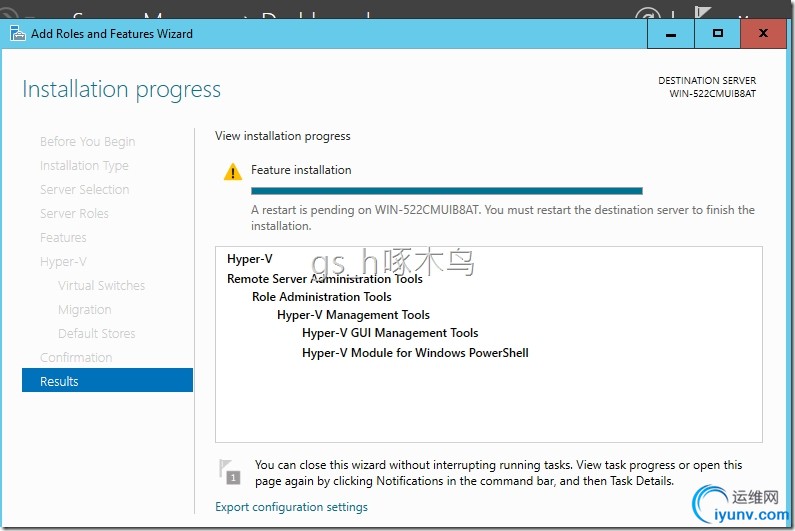The height and width of the screenshot is (531, 795).
Task: Click the feature installation progress bar
Action: (x=447, y=191)
